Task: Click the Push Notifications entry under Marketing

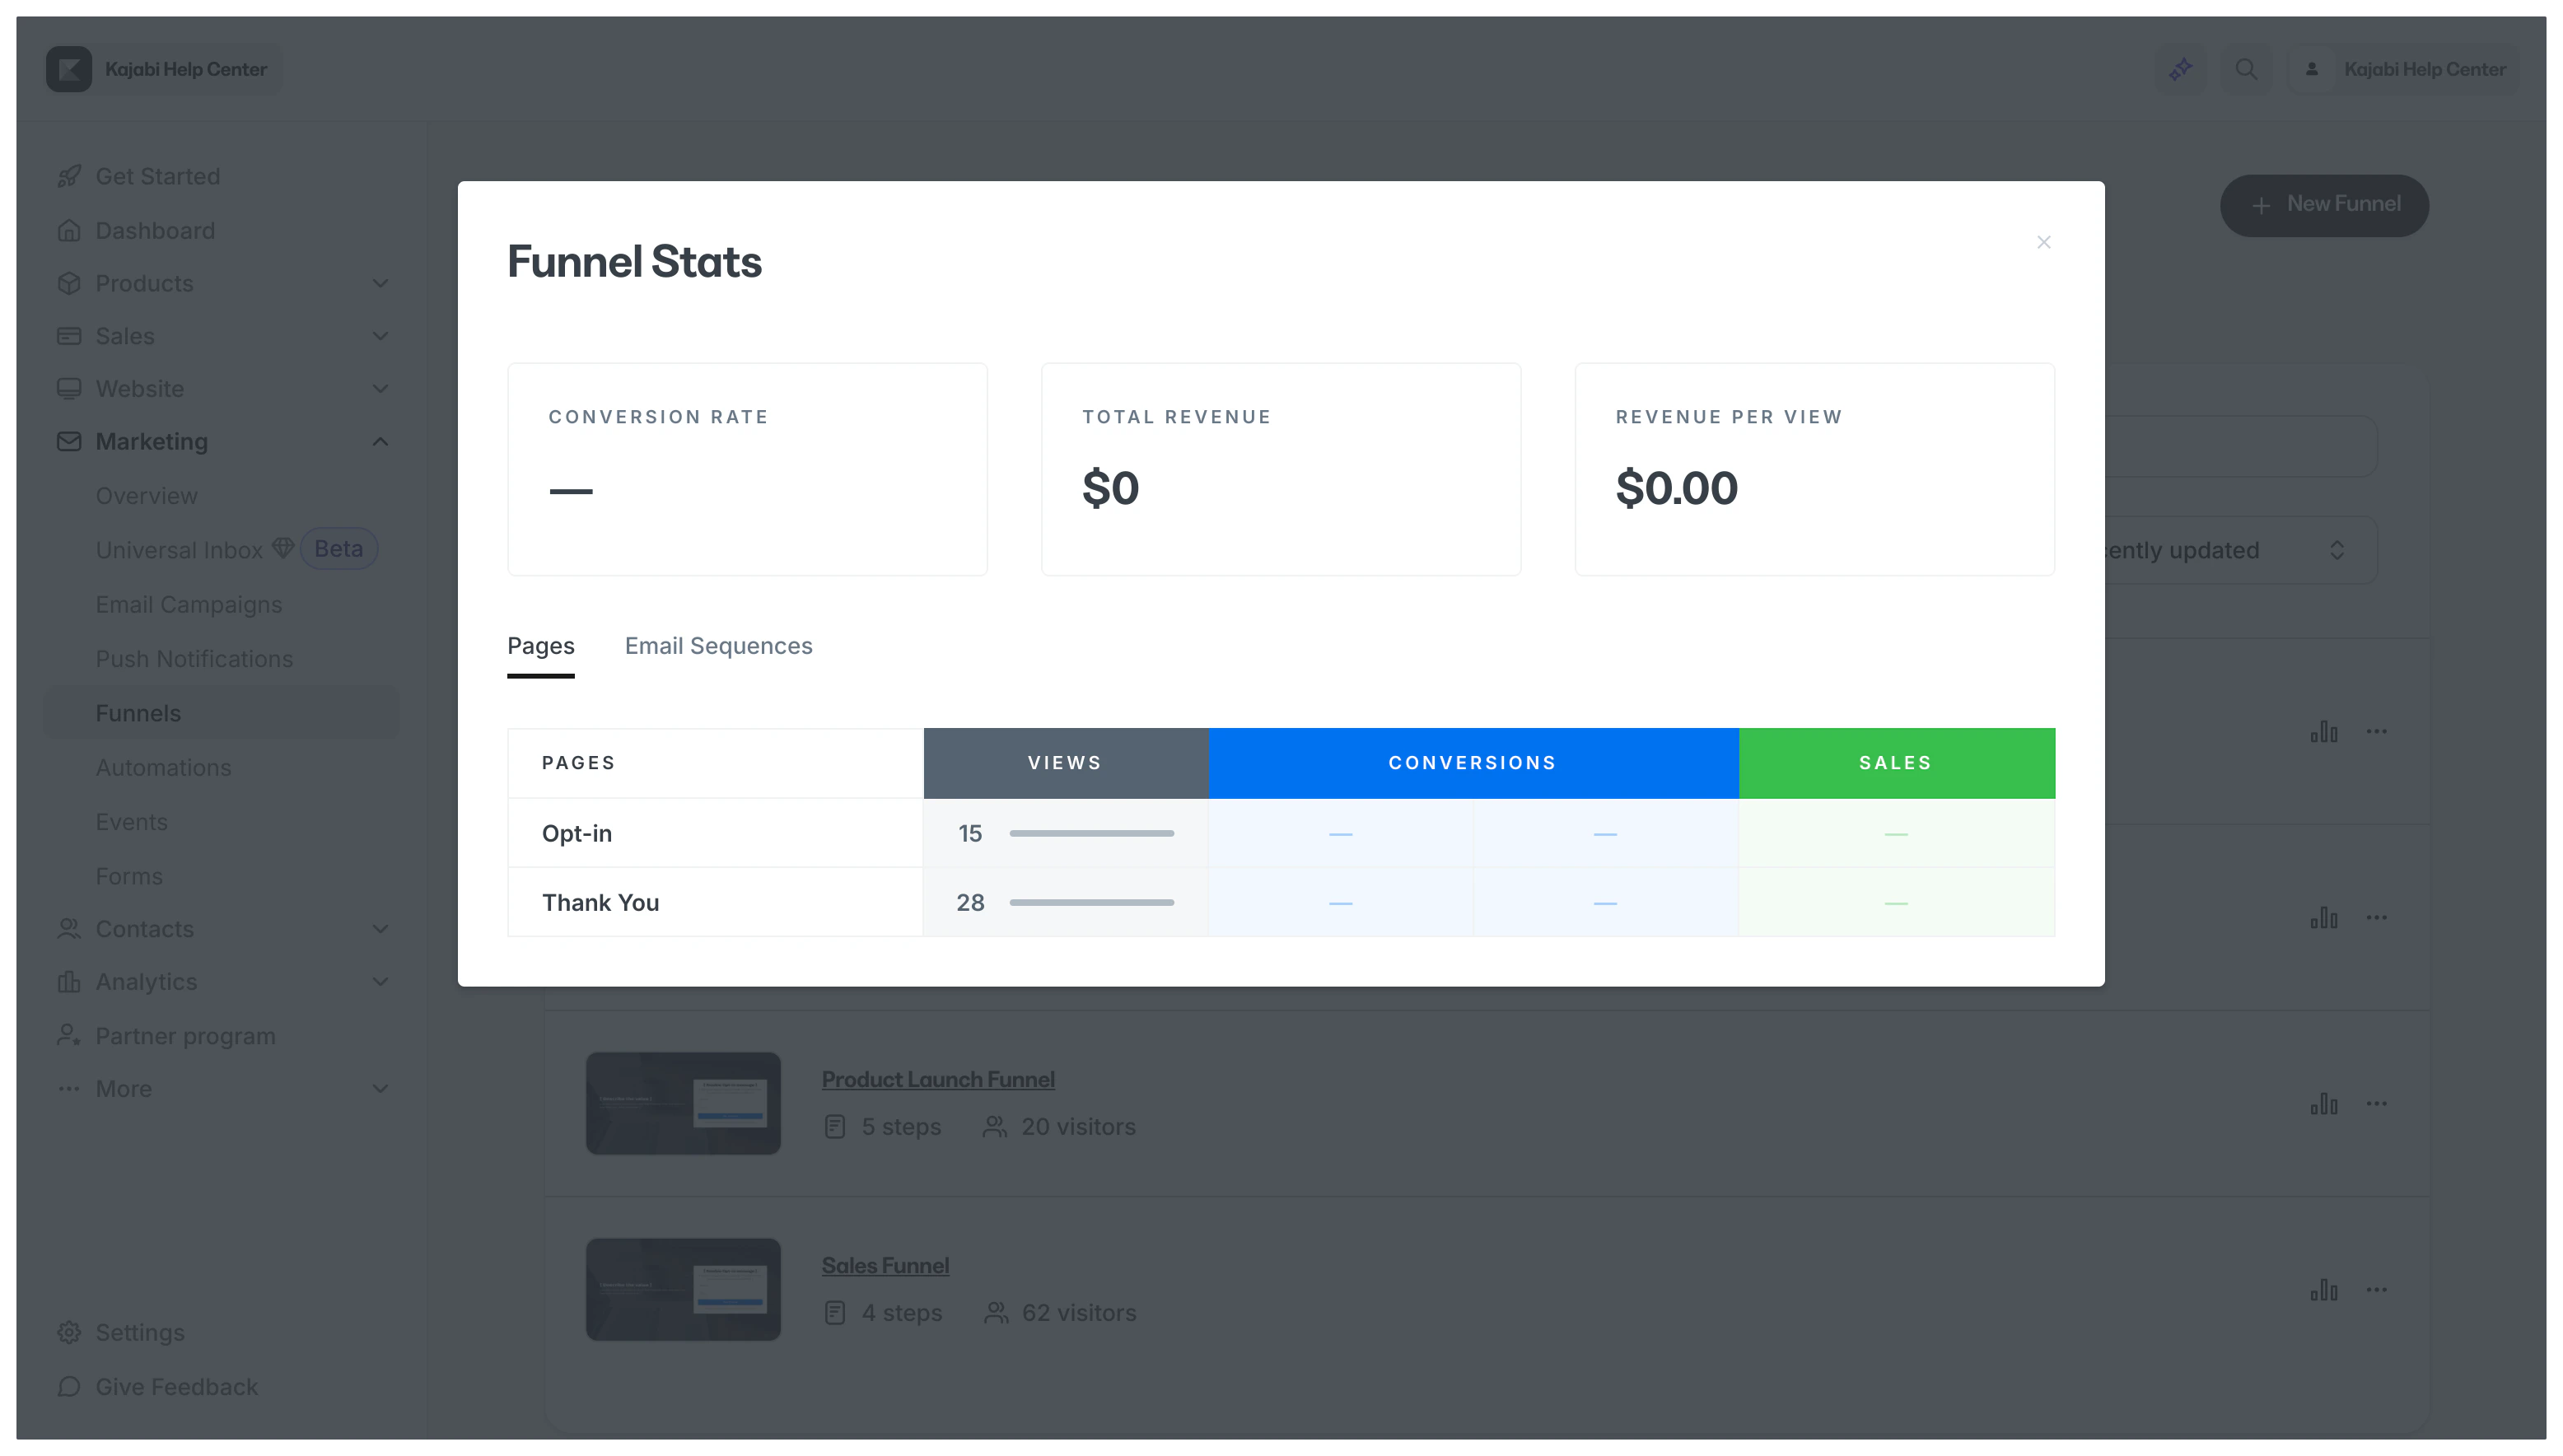Action: 194,658
